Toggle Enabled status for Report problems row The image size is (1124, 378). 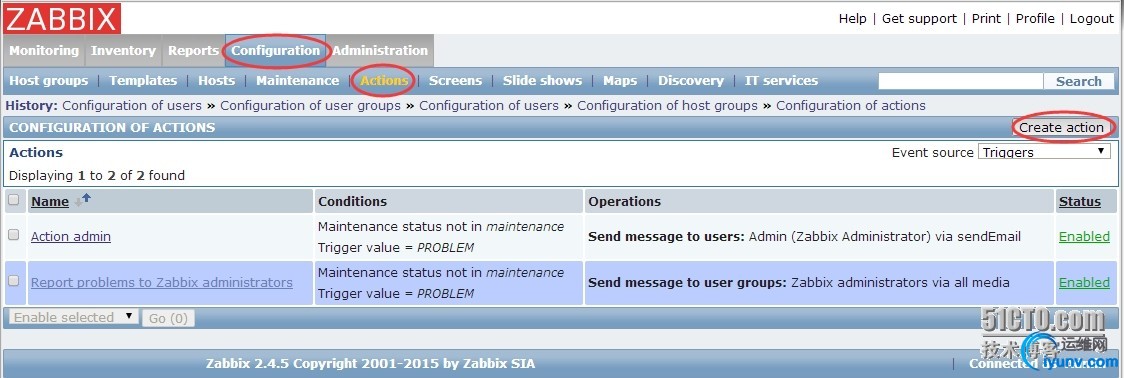click(1084, 282)
